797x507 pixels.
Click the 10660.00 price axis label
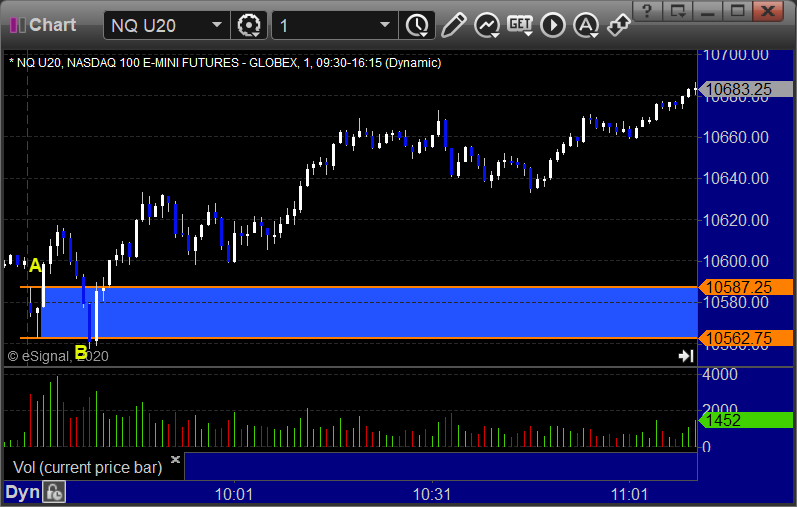pos(735,137)
